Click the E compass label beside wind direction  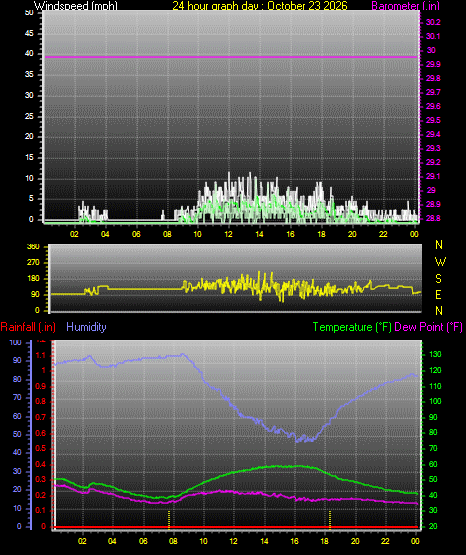pyautogui.click(x=438, y=294)
